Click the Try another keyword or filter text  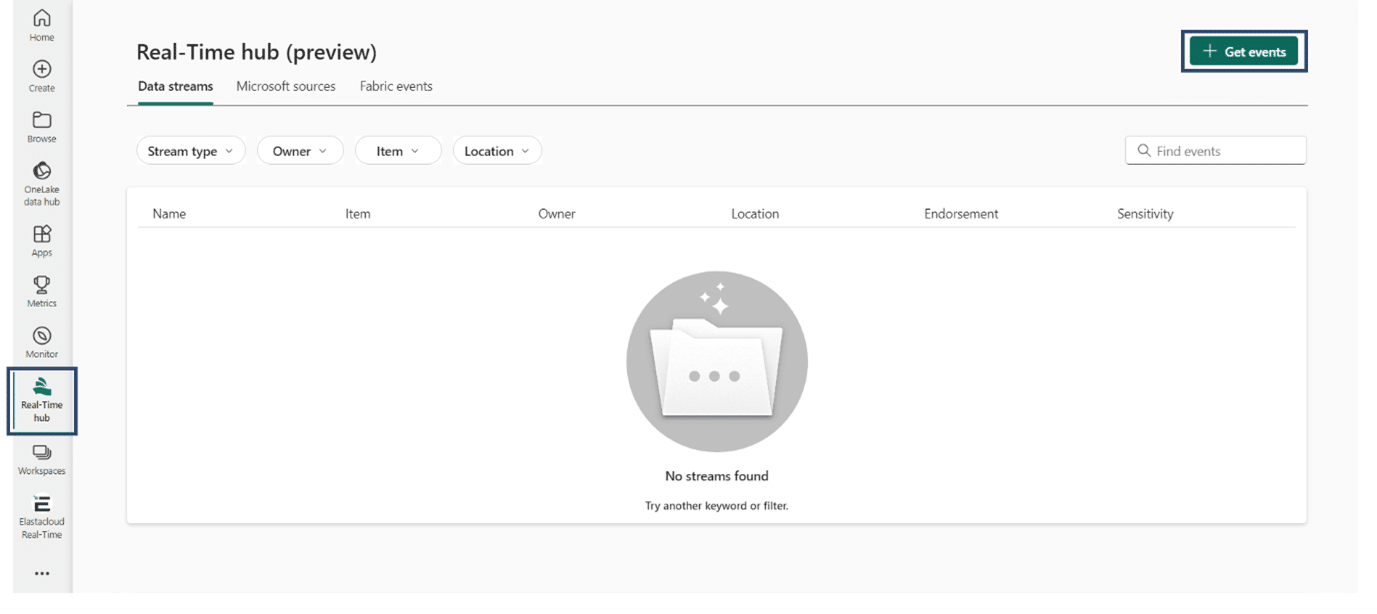point(717,506)
